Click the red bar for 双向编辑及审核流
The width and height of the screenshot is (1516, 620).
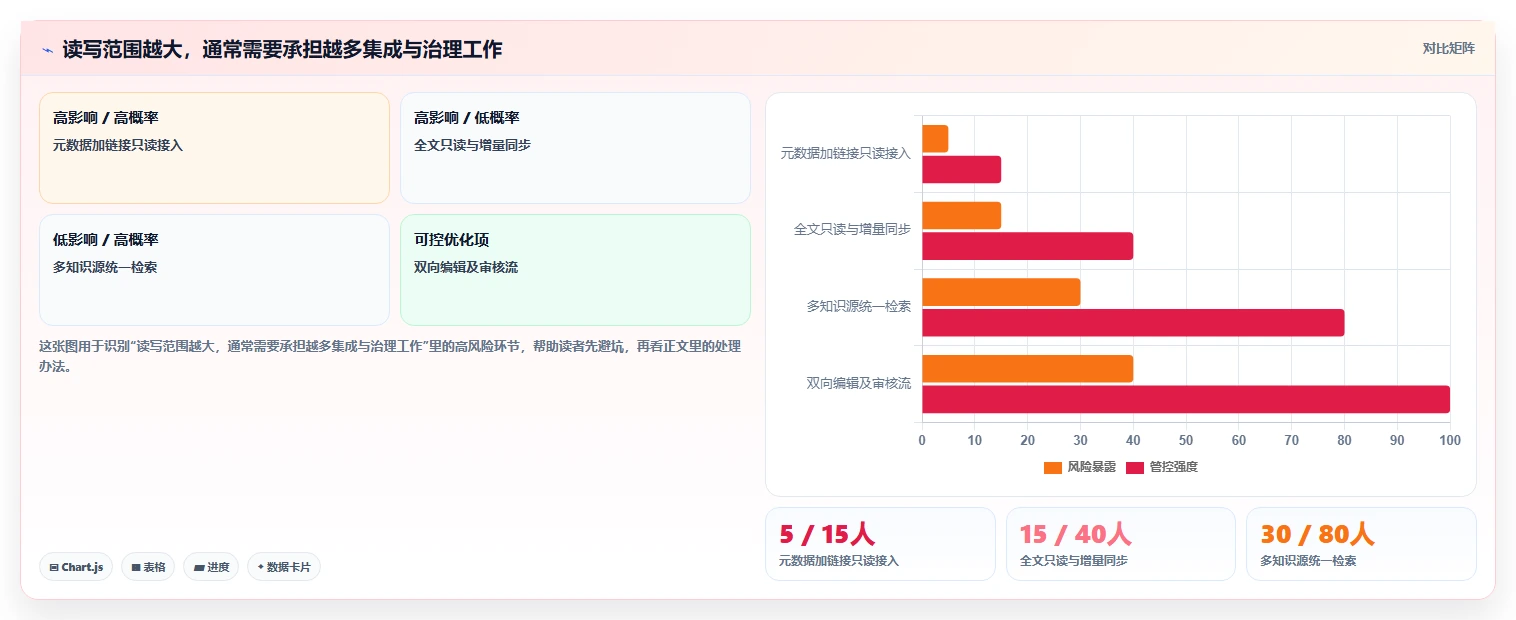point(1186,399)
